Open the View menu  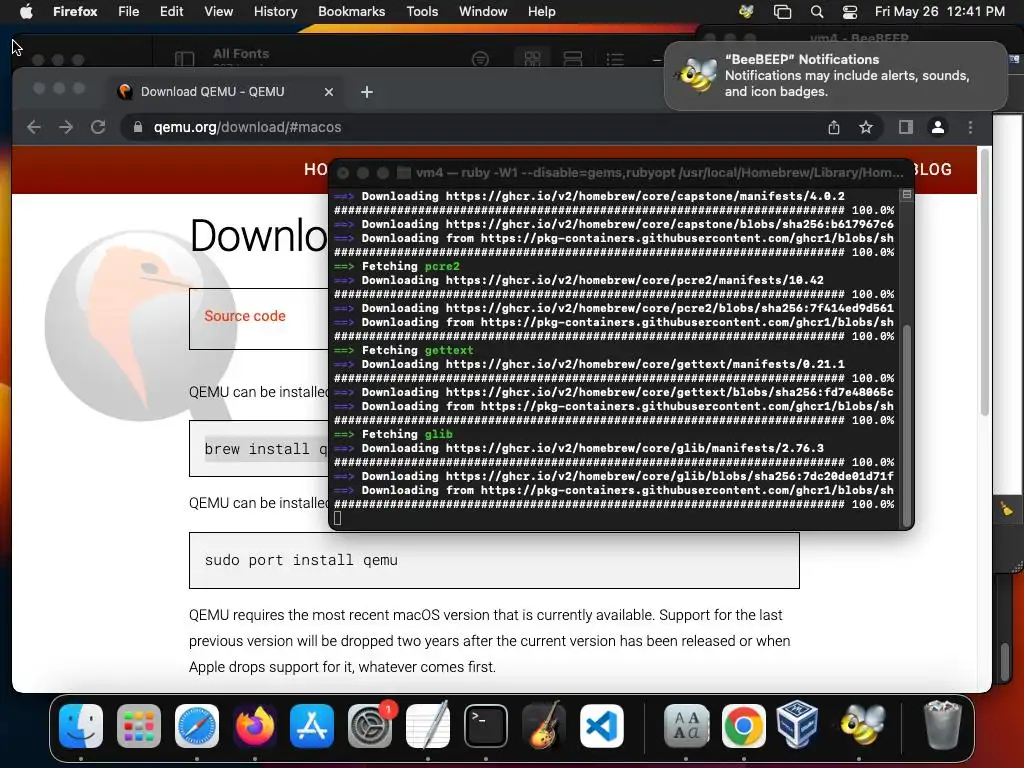(218, 11)
